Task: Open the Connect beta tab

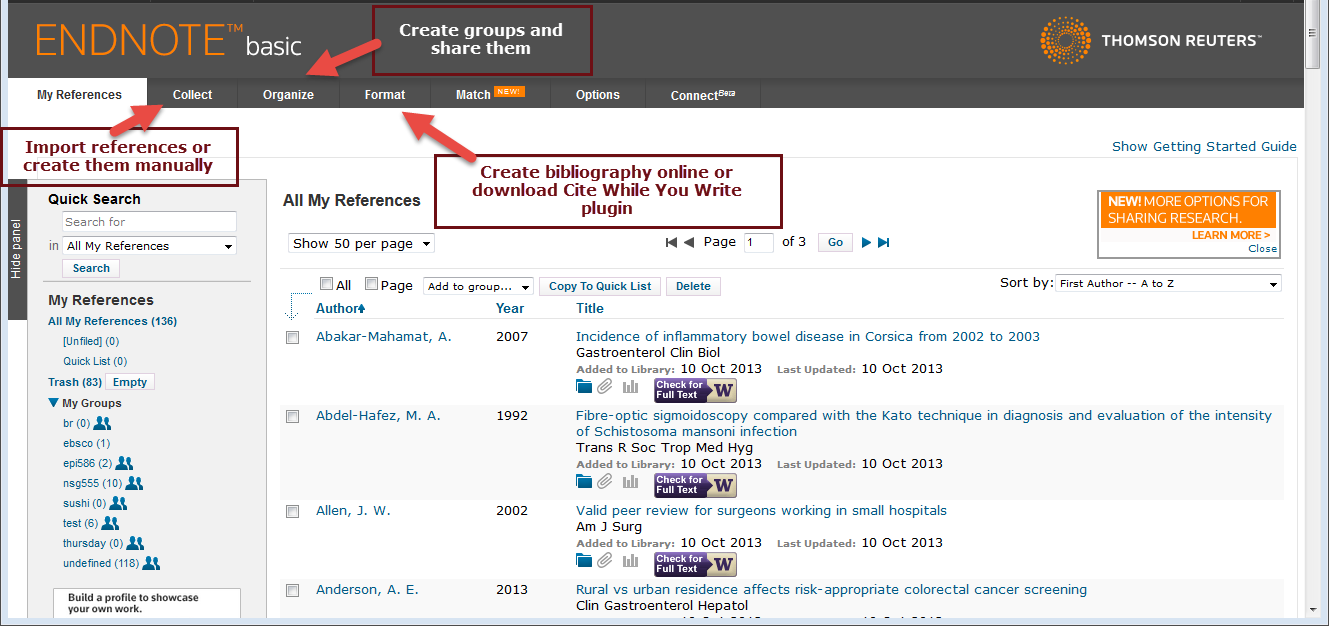Action: pyautogui.click(x=703, y=95)
